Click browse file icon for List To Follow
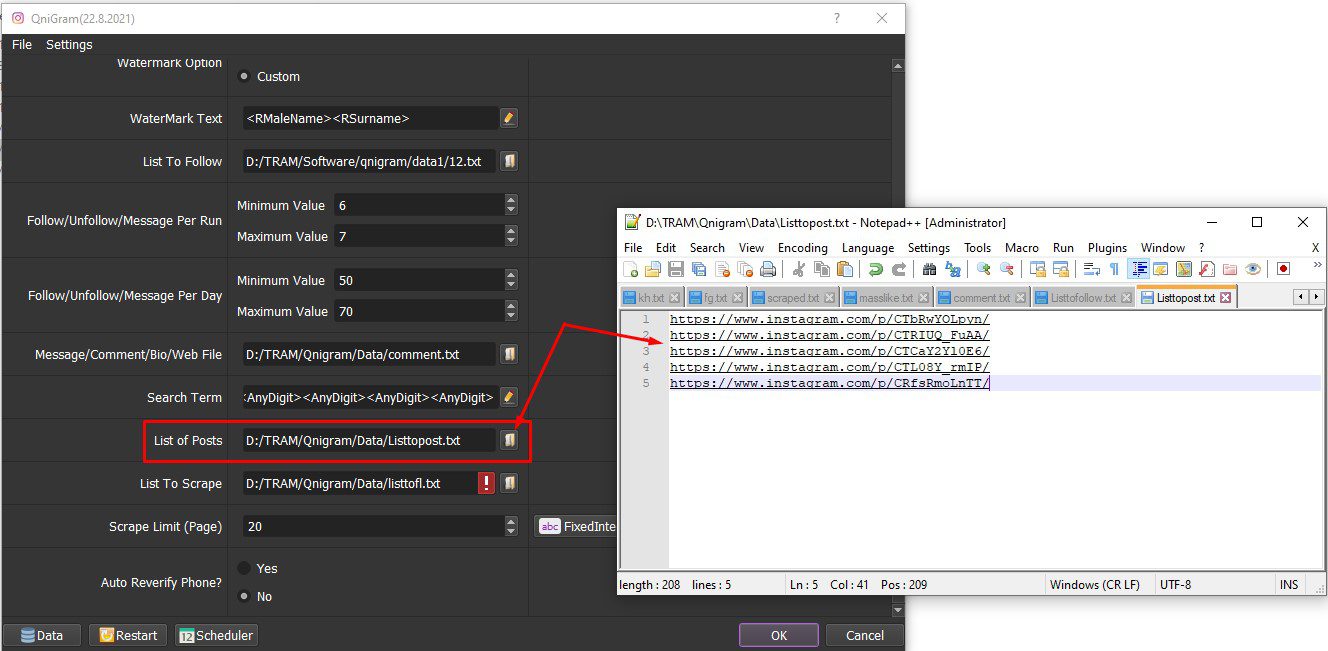 509,161
